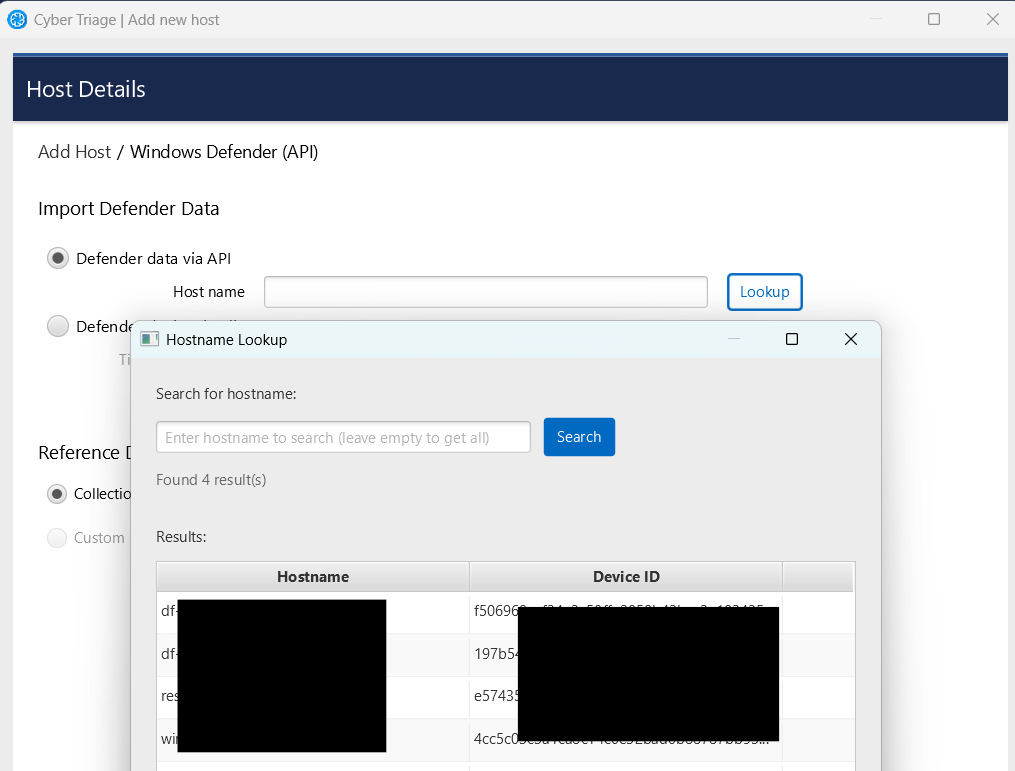The image size is (1015, 771).
Task: Click the Lookup button
Action: tap(764, 291)
